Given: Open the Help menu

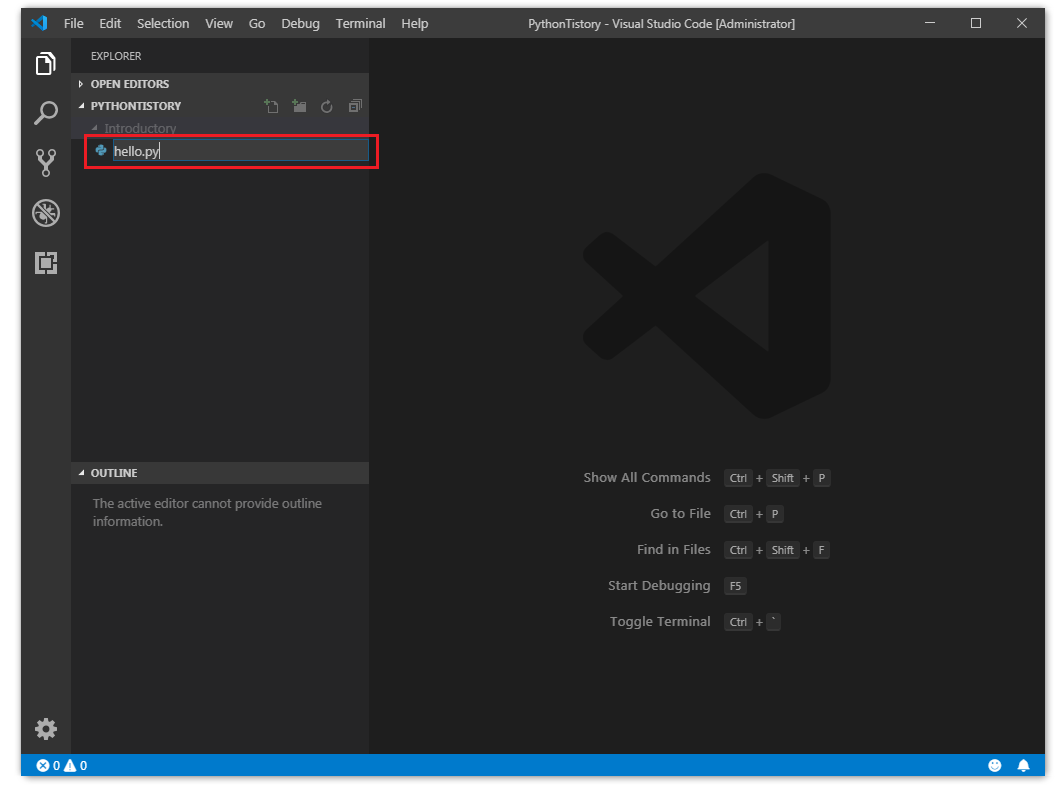Looking at the screenshot, I should [414, 24].
